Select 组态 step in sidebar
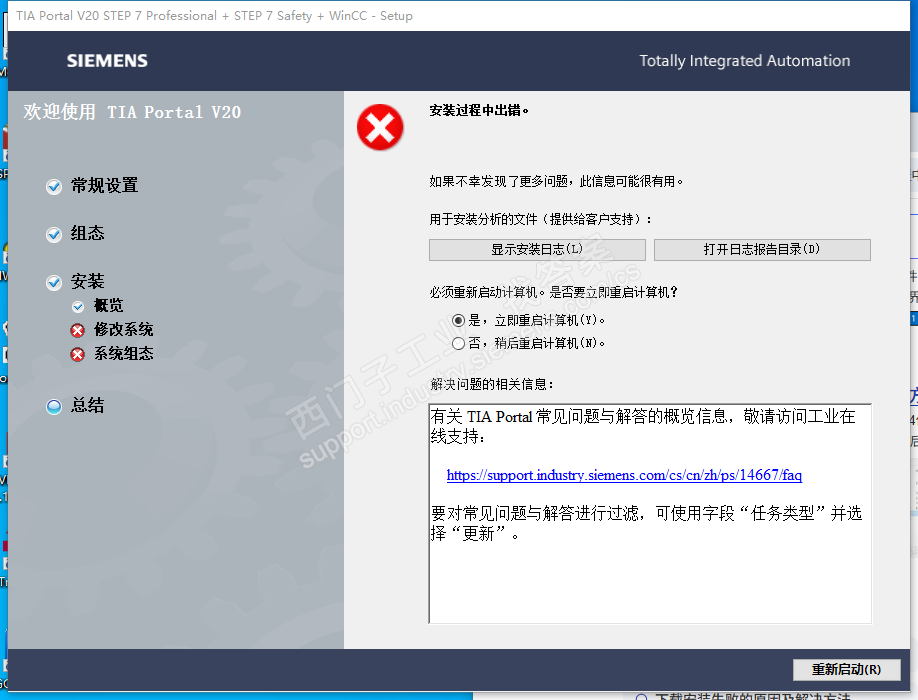Screen dimensions: 918x700 pyautogui.click(x=87, y=234)
